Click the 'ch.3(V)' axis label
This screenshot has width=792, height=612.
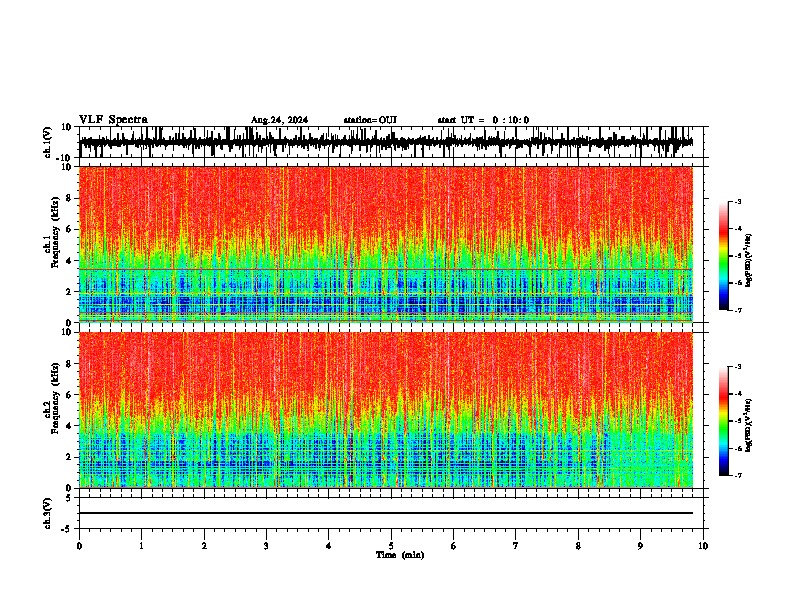click(x=48, y=514)
